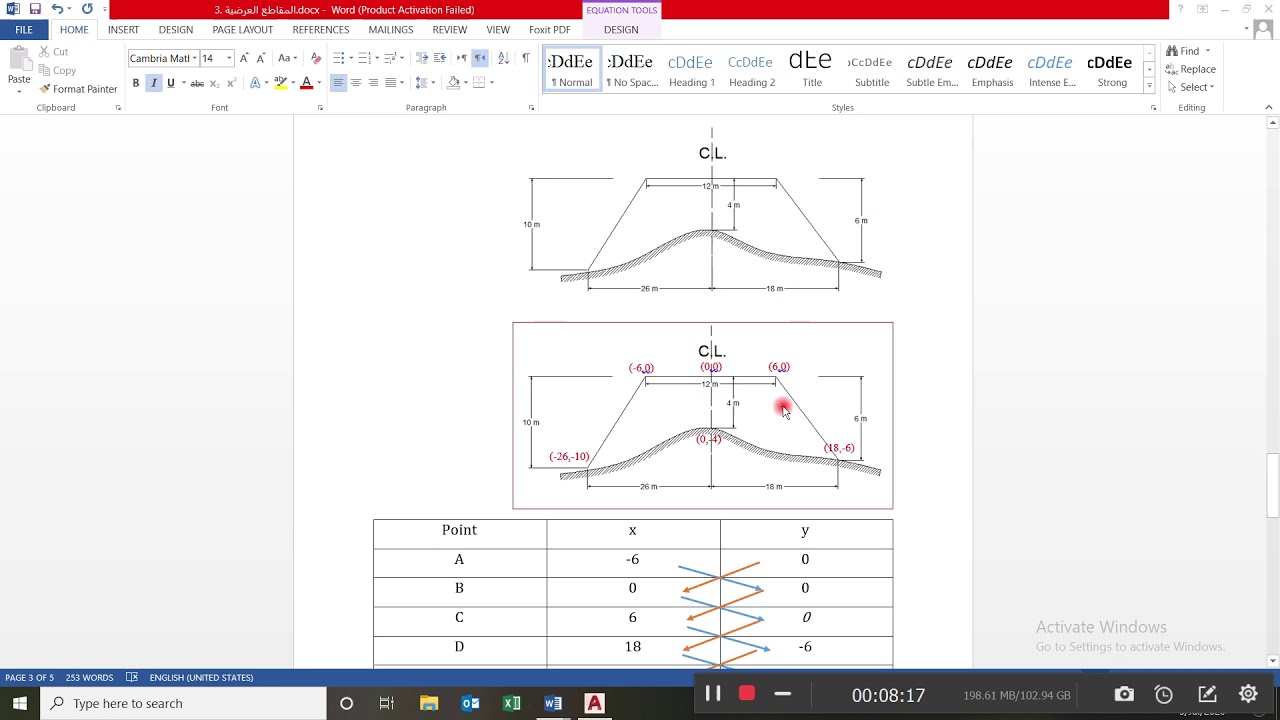Toggle Subscript formatting
Image resolution: width=1280 pixels, height=720 pixels.
coord(214,83)
